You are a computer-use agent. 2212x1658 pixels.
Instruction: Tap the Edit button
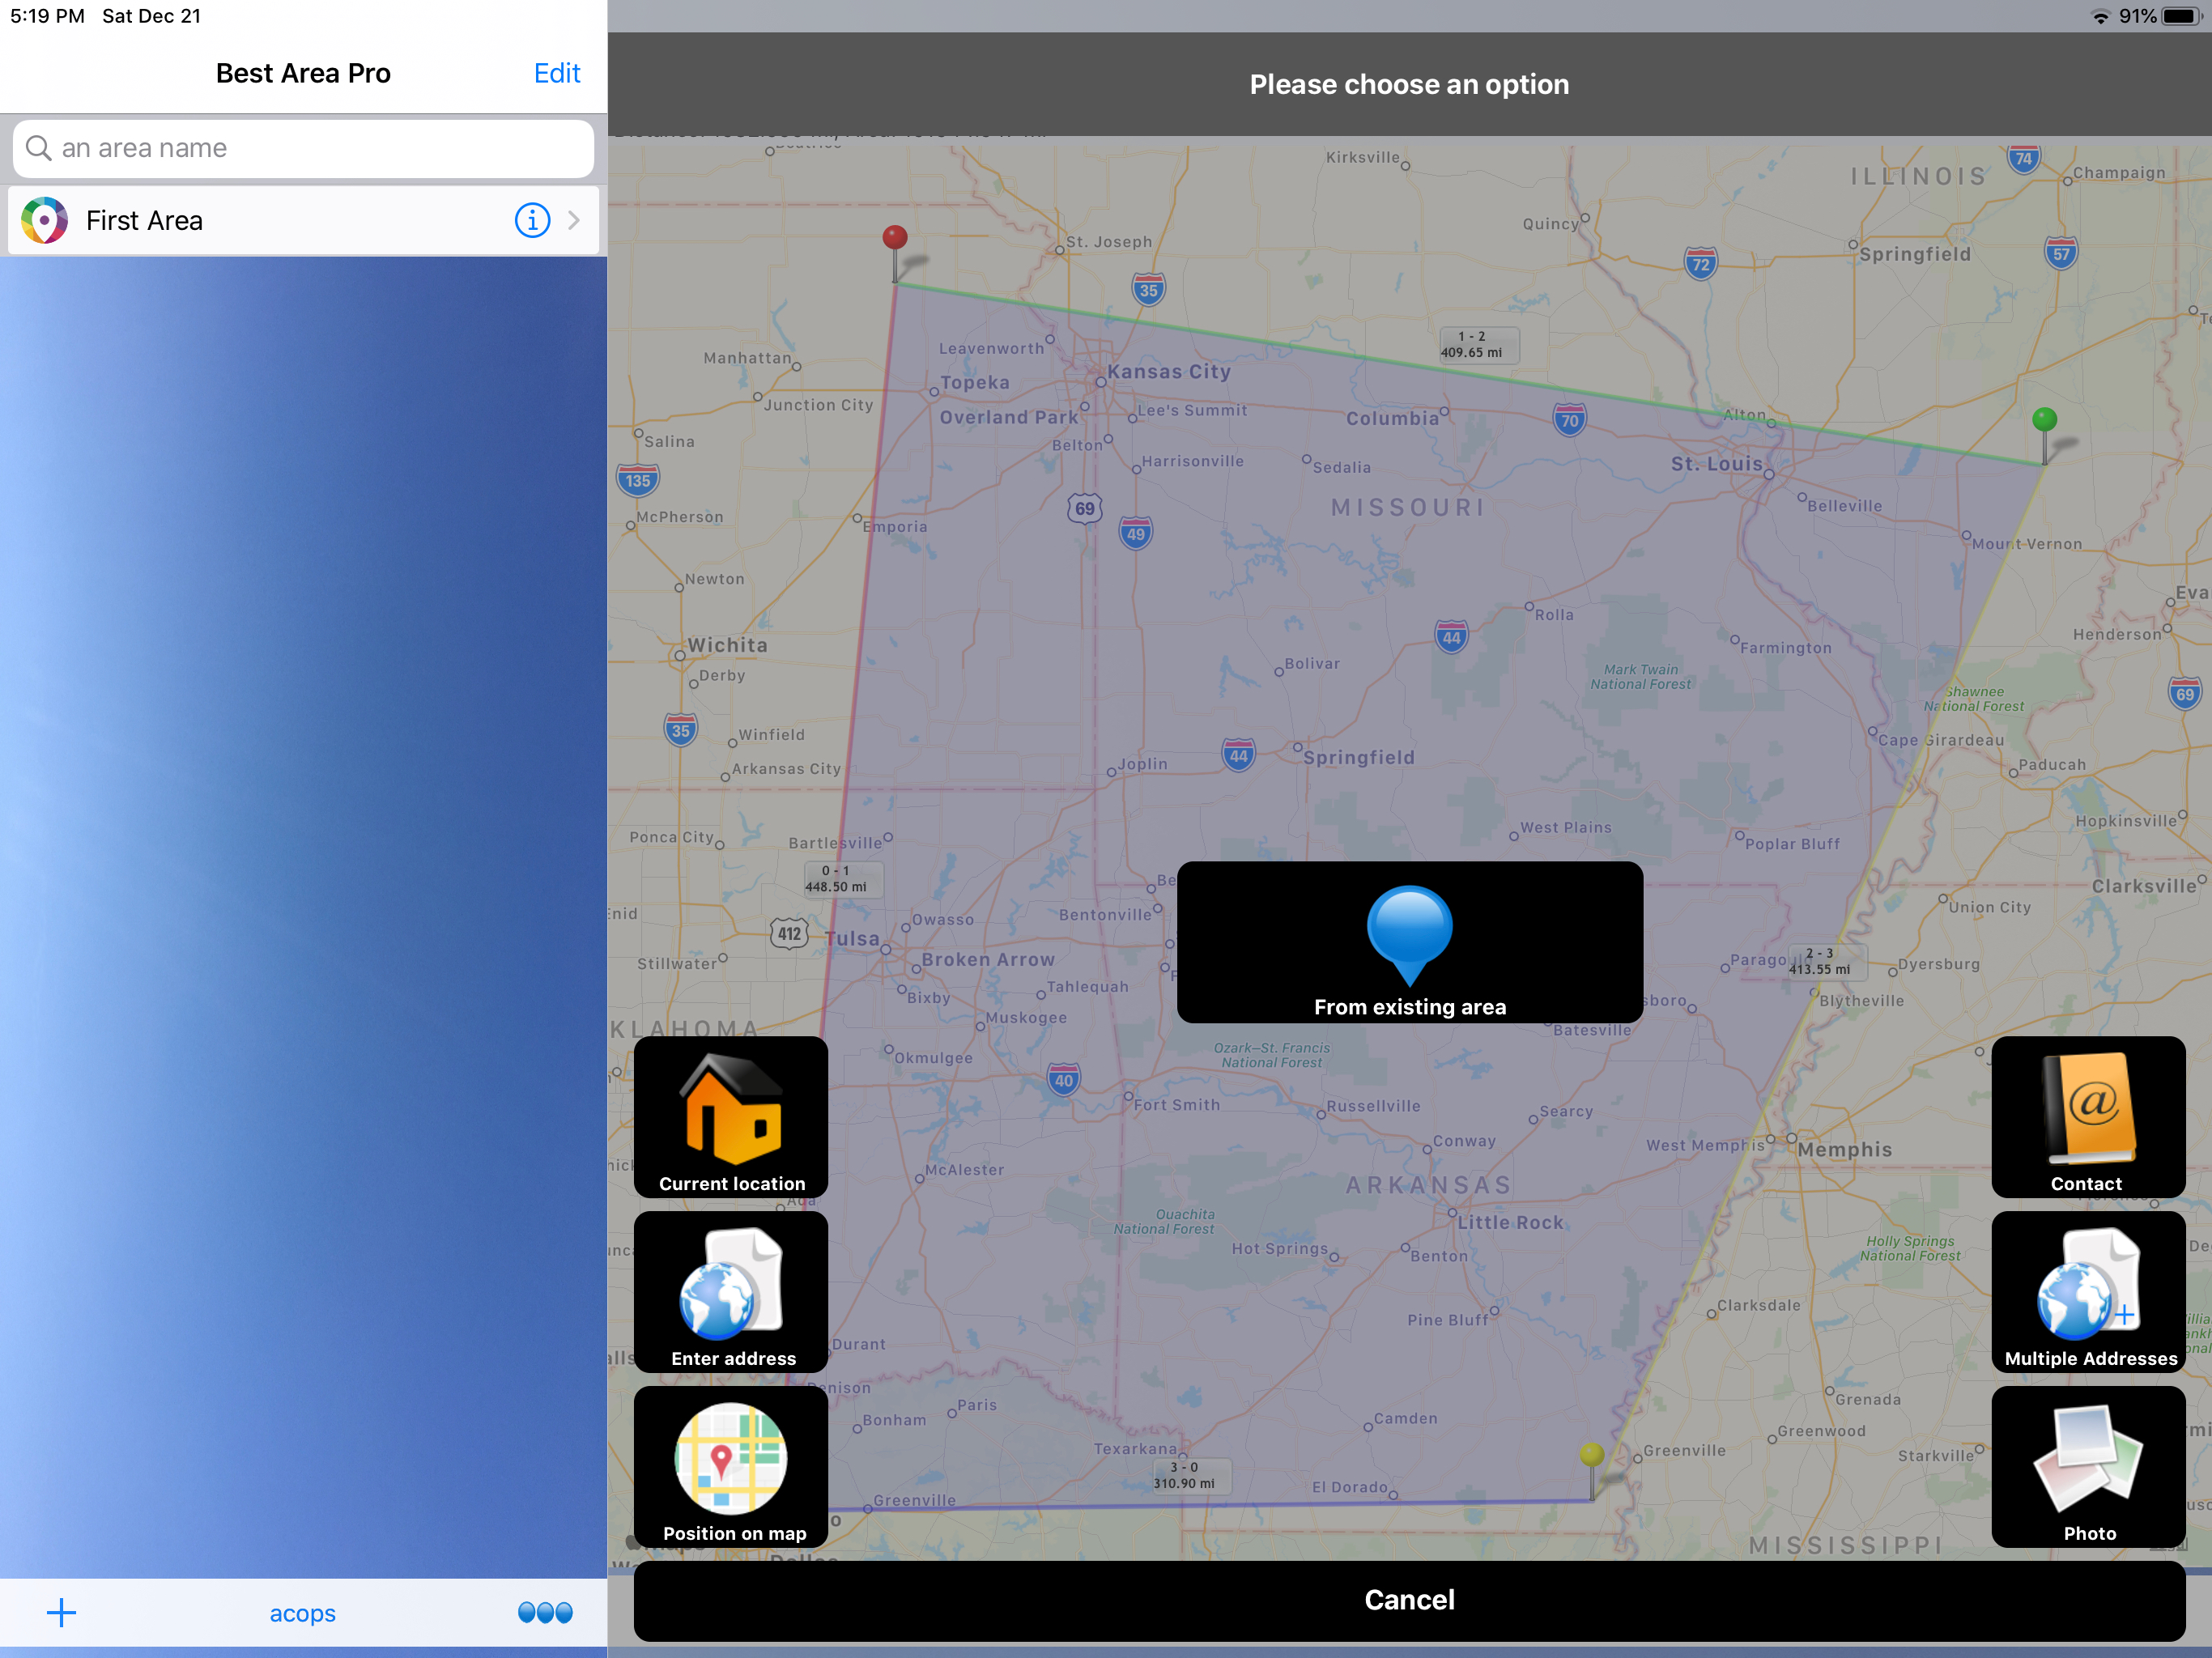coord(556,73)
